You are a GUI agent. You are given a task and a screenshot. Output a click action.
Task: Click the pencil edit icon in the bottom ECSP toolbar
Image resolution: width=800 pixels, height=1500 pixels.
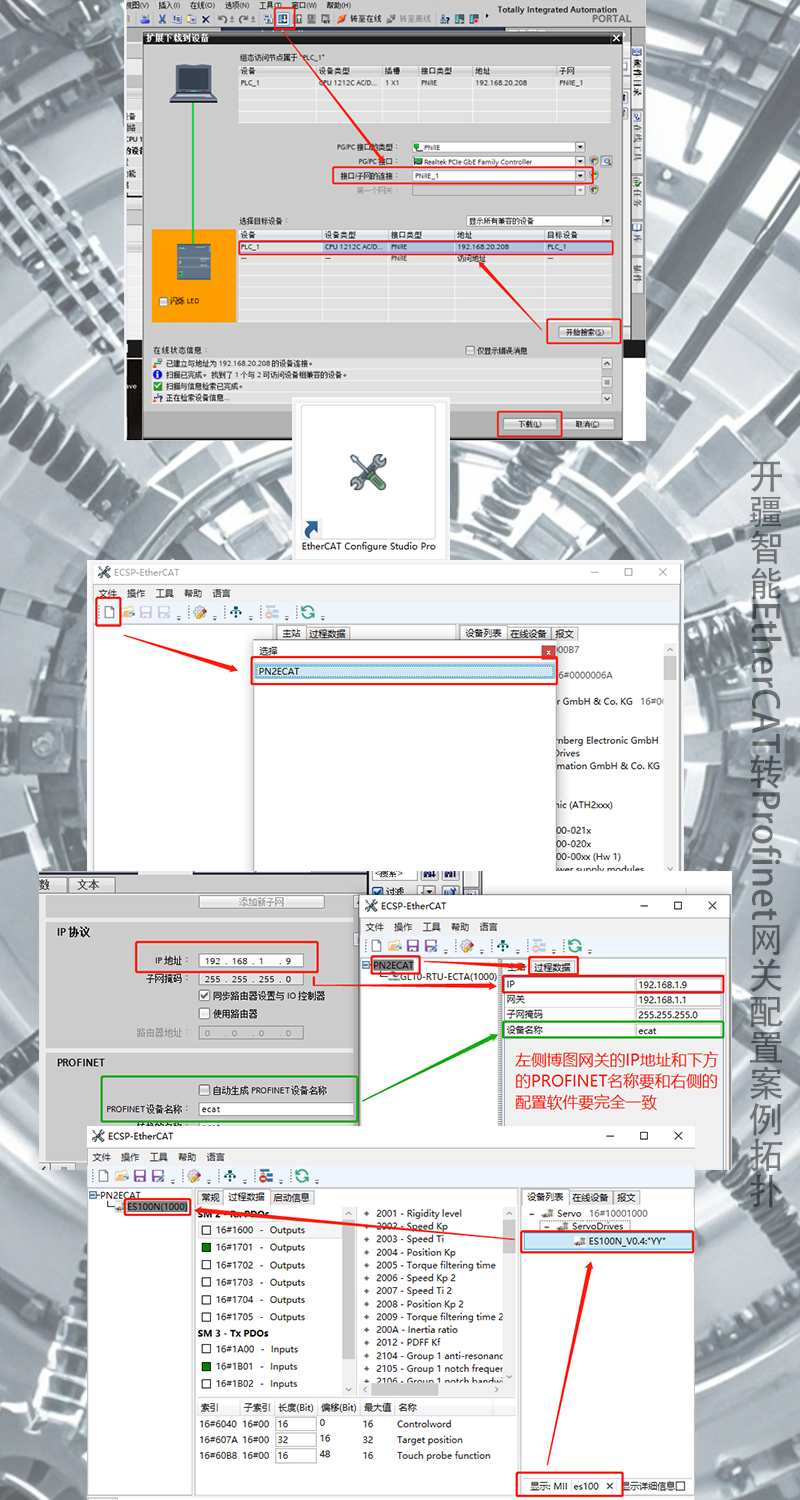[x=194, y=1176]
